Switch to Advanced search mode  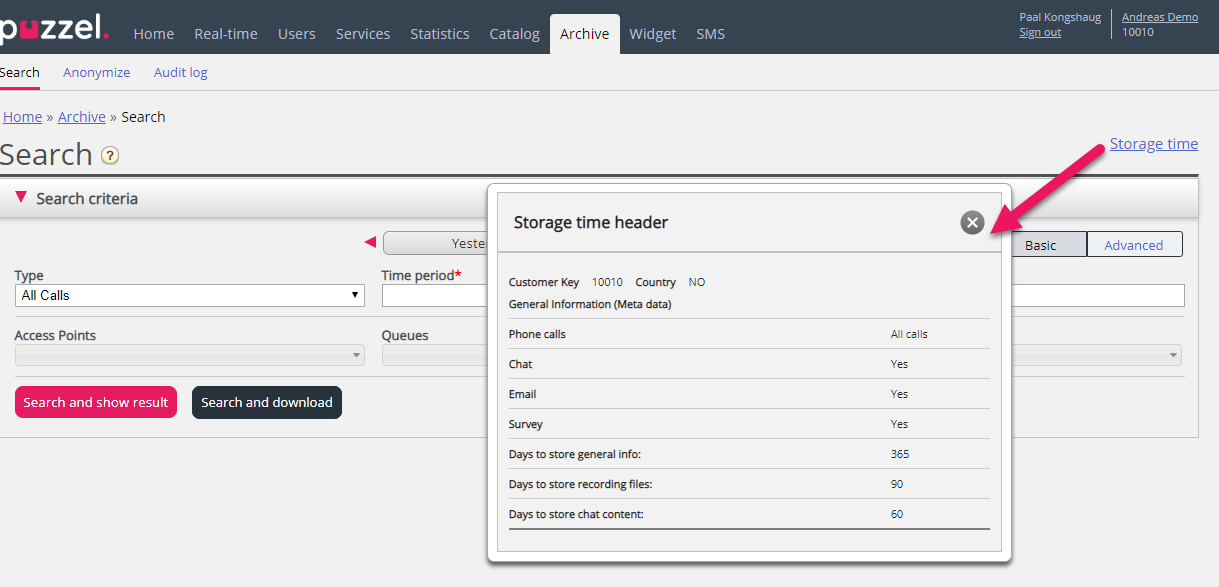click(x=1134, y=245)
